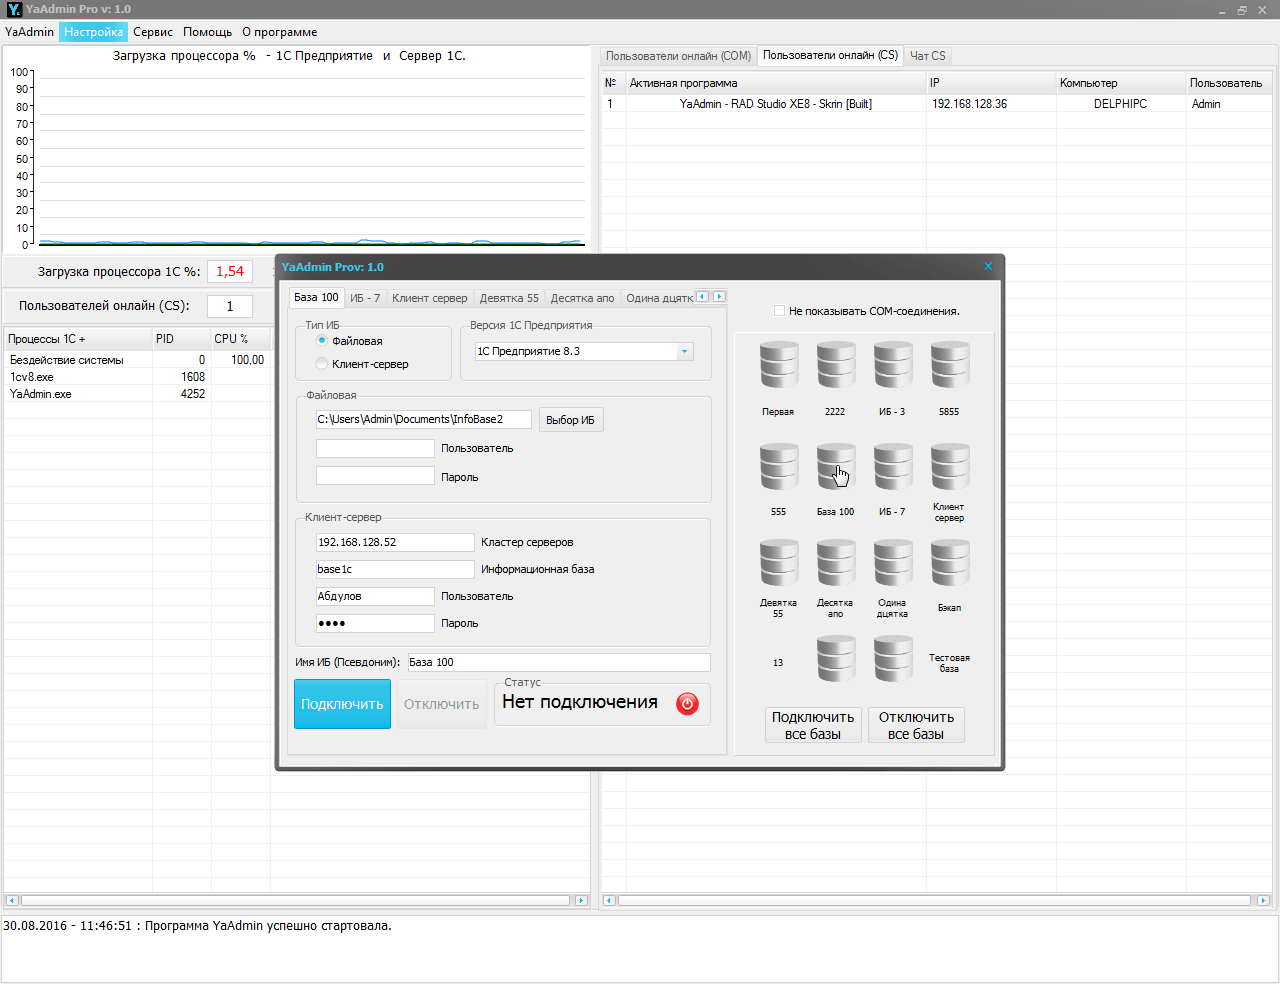The height and width of the screenshot is (984, 1280).
Task: Select the 2222 database icon
Action: (836, 365)
